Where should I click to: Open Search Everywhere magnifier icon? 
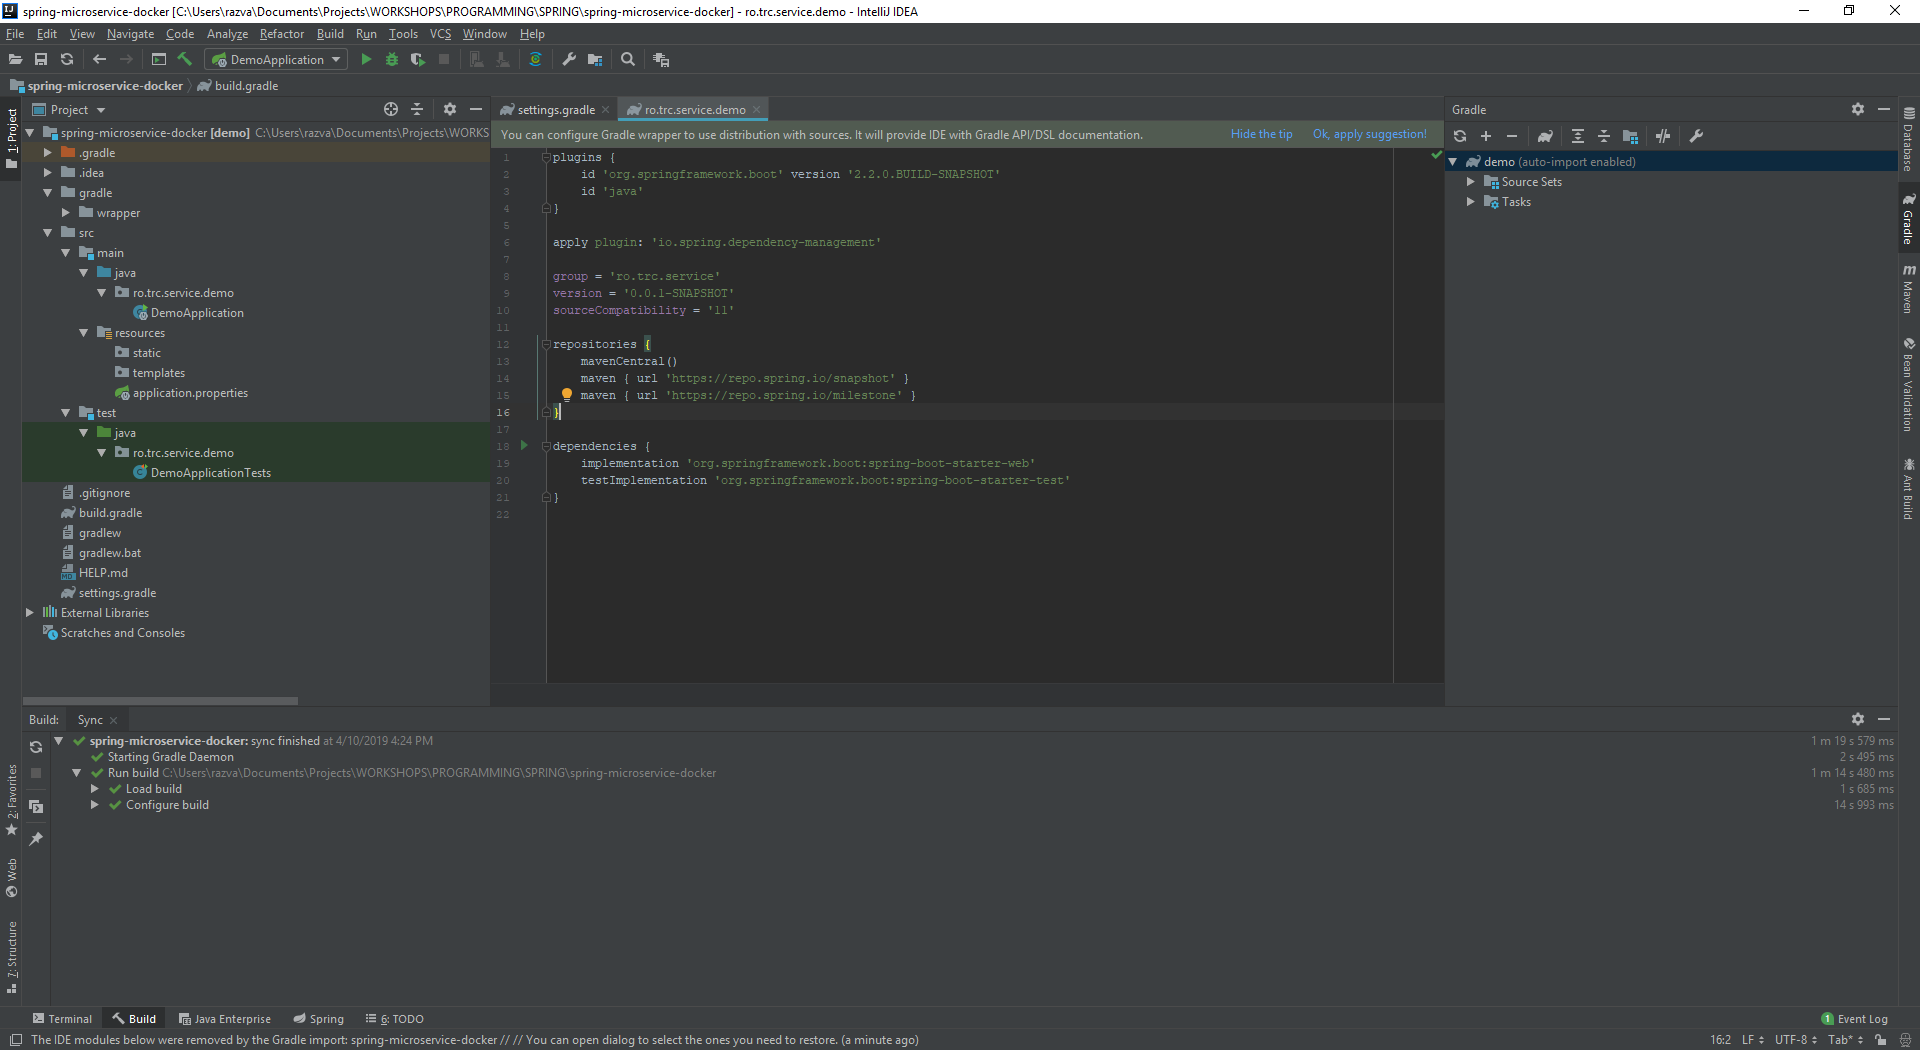[x=628, y=60]
